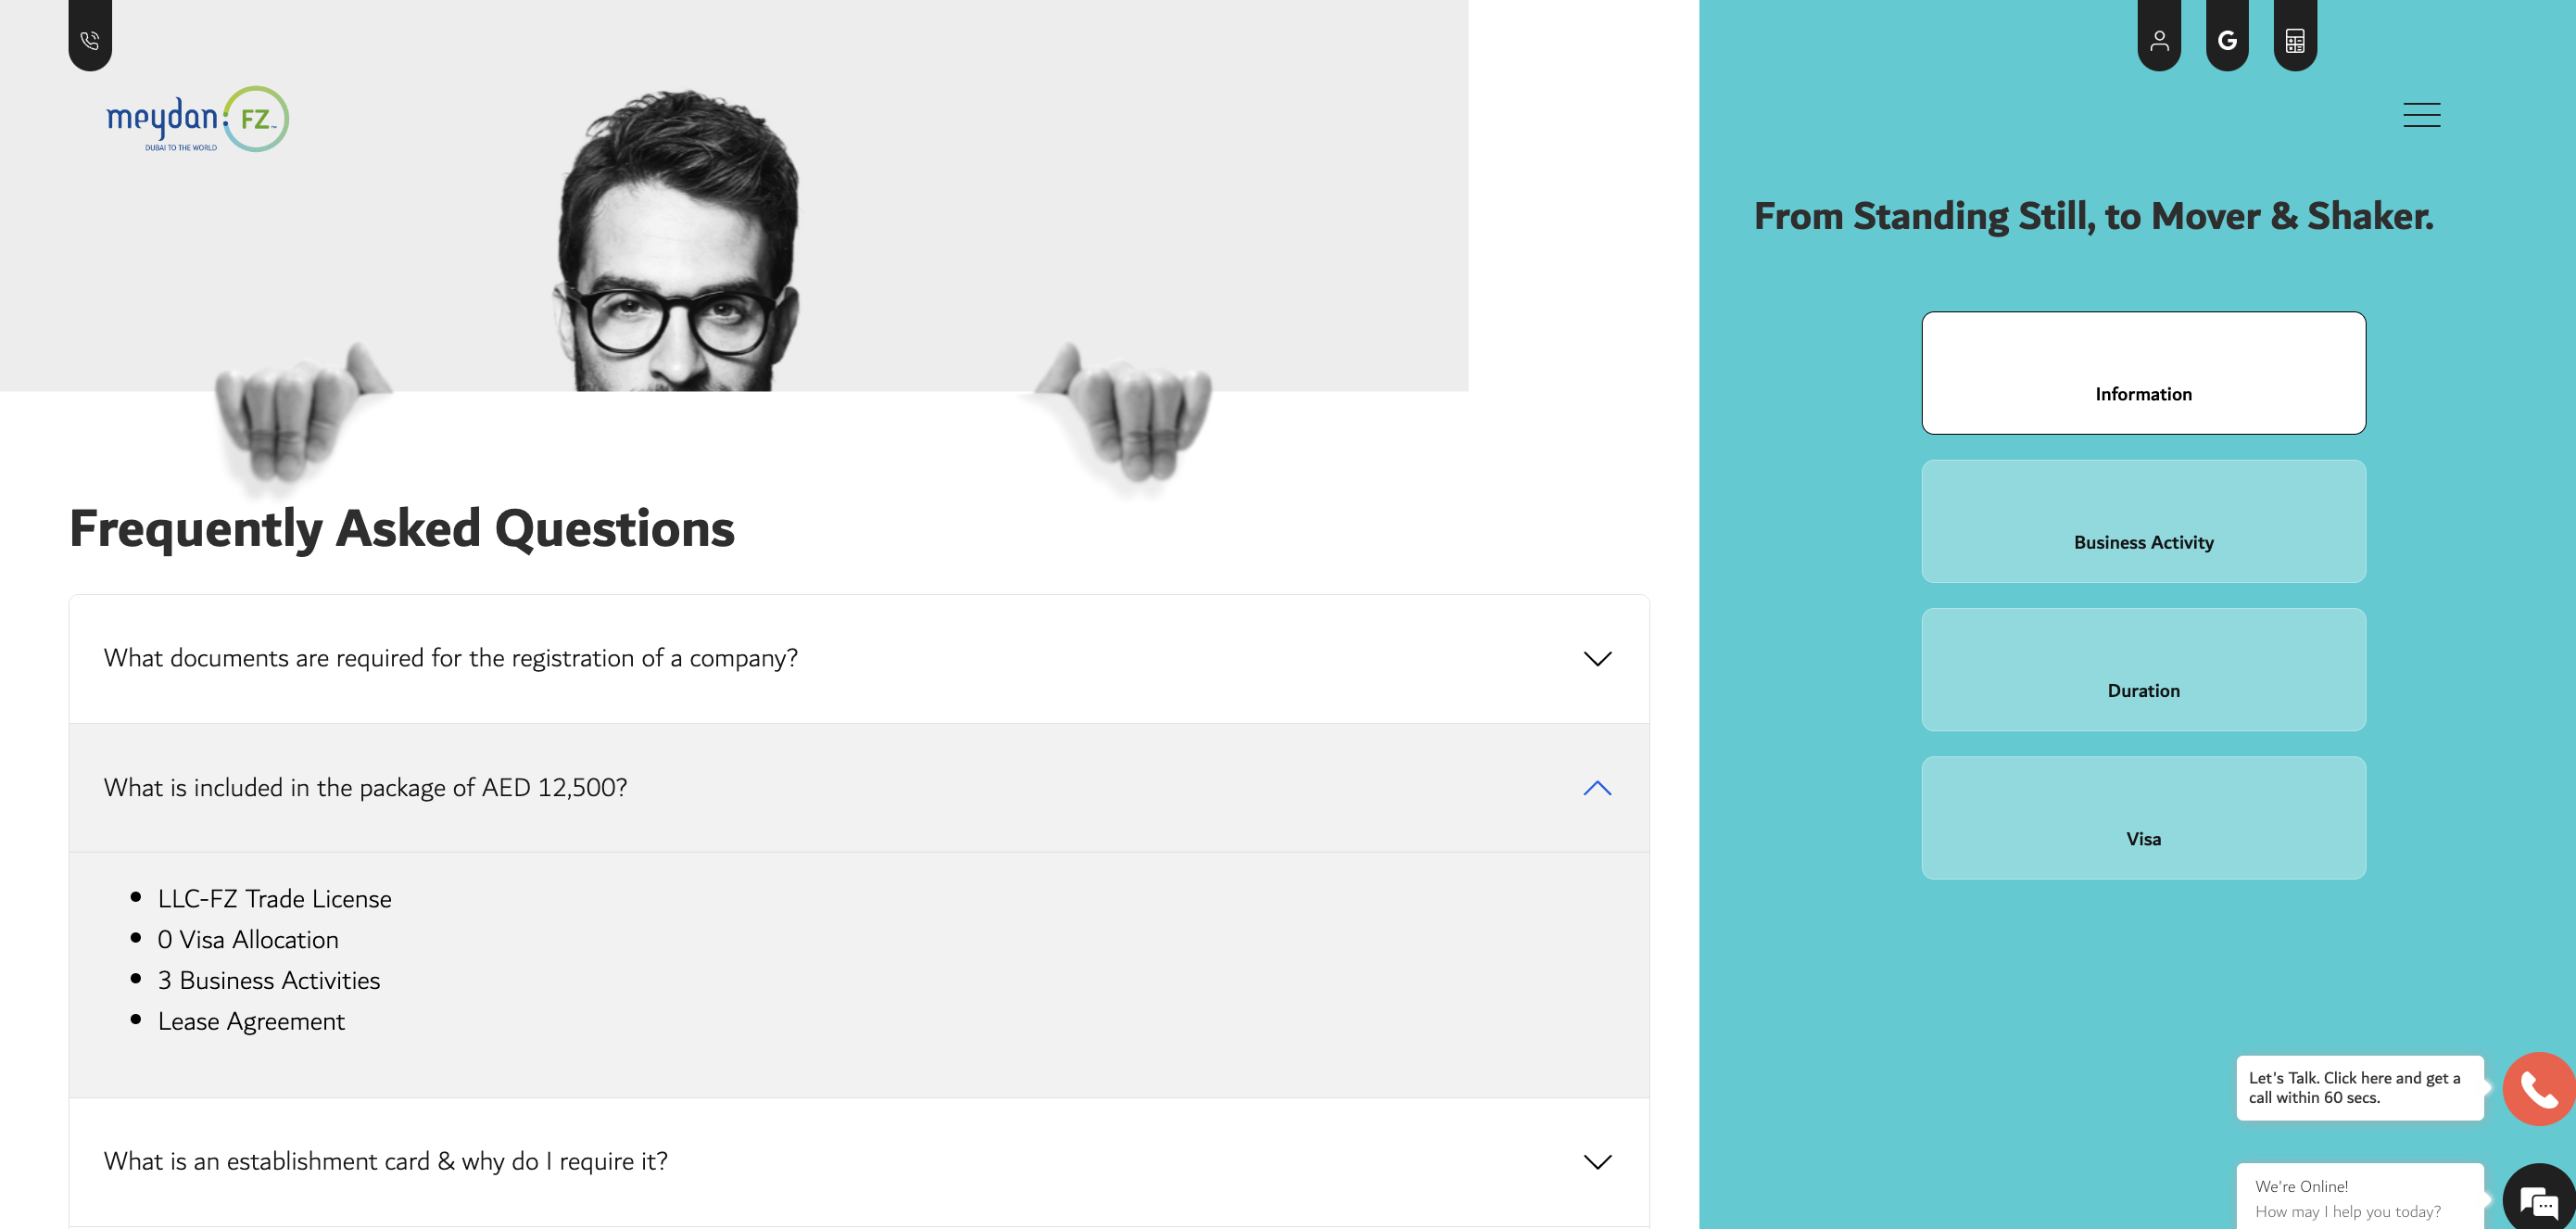Expand the required documents question chevron
2576x1229 pixels.
pos(1597,658)
